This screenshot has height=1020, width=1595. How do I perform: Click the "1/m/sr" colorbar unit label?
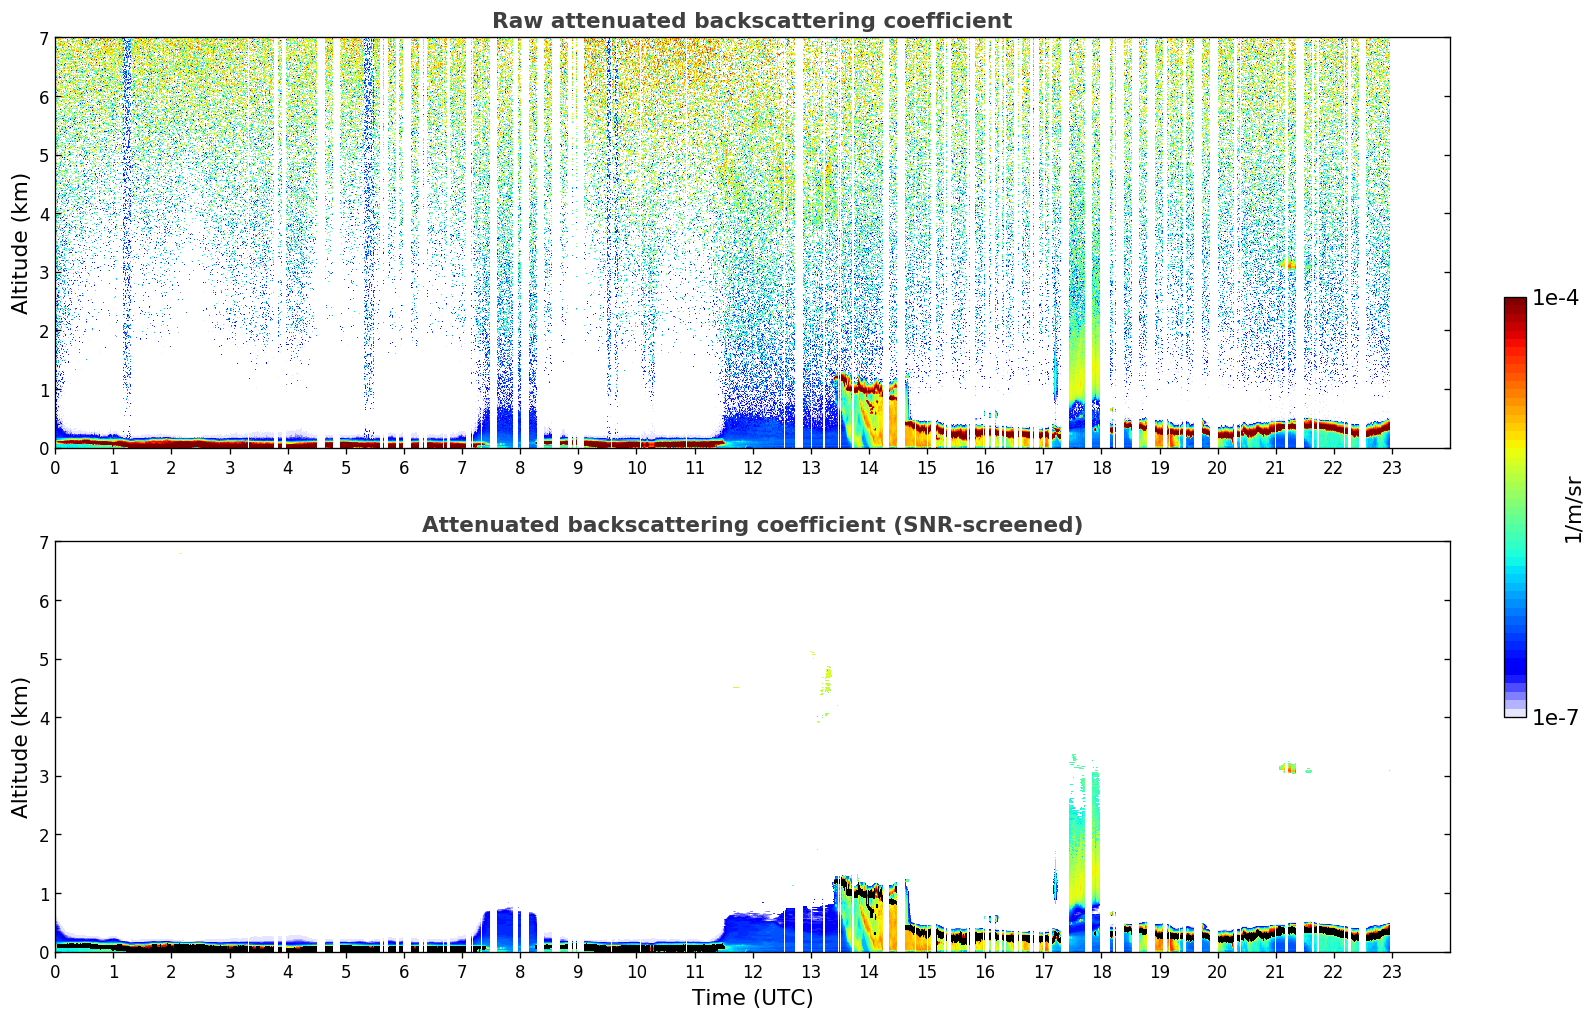coord(1573,509)
